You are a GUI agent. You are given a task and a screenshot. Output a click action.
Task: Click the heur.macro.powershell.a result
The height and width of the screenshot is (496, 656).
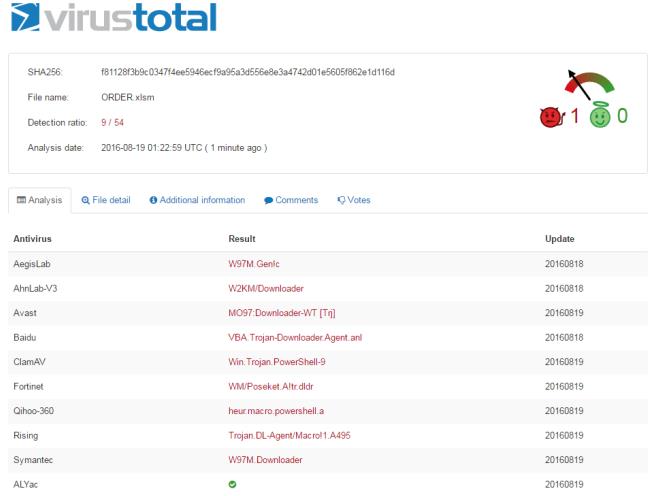coord(276,411)
